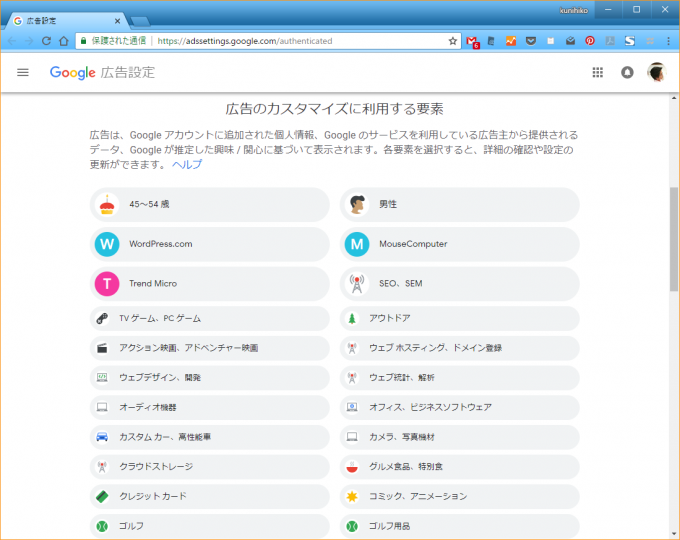
Task: Select グルメ食品、特別食 interest
Action: 460,467
